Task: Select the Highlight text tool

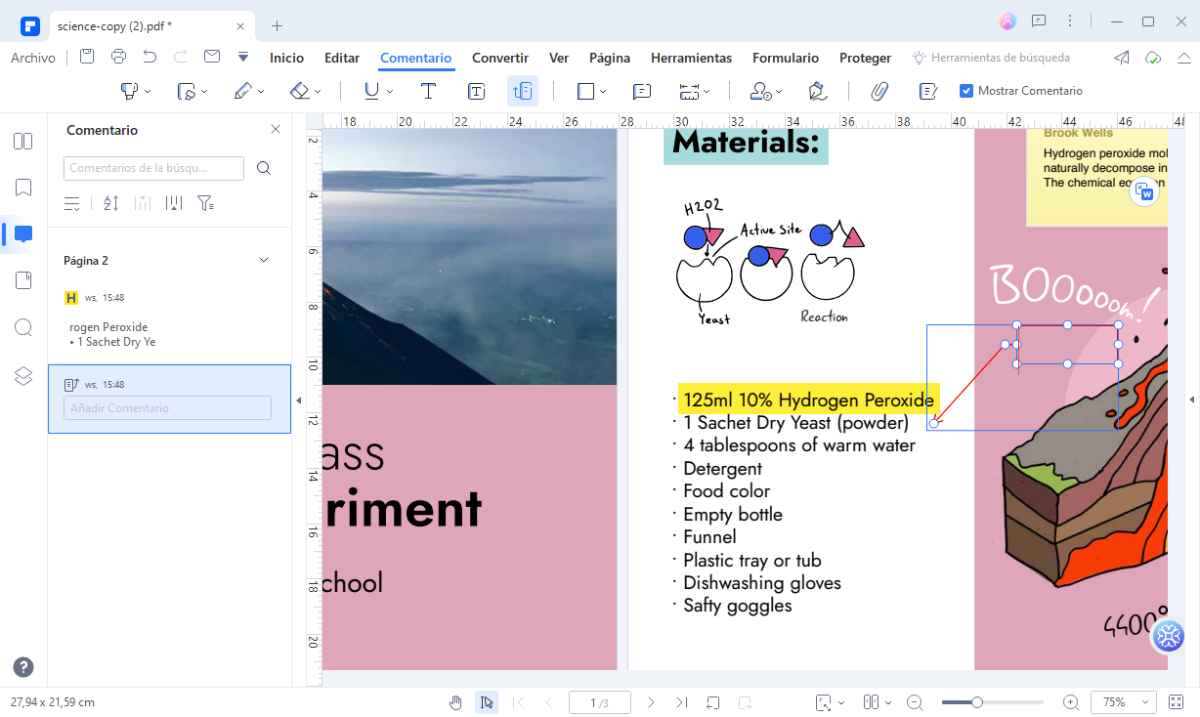Action: [130, 90]
